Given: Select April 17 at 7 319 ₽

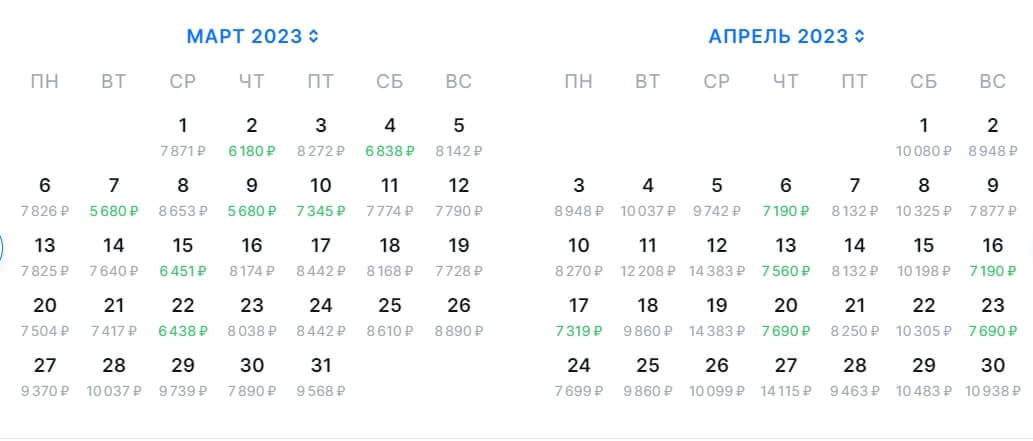Looking at the screenshot, I should pos(578,316).
